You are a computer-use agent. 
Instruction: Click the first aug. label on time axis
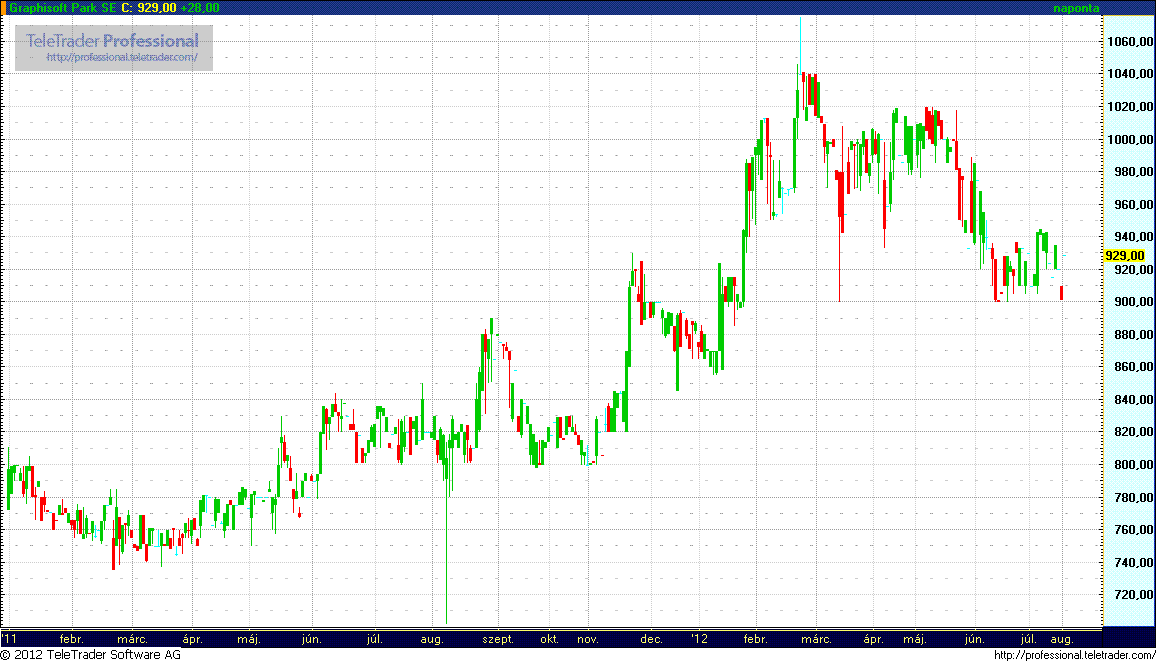coord(432,640)
